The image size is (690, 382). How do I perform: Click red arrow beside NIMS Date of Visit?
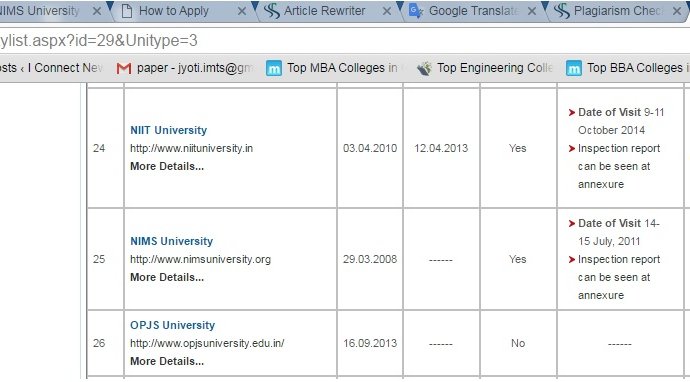pos(572,223)
